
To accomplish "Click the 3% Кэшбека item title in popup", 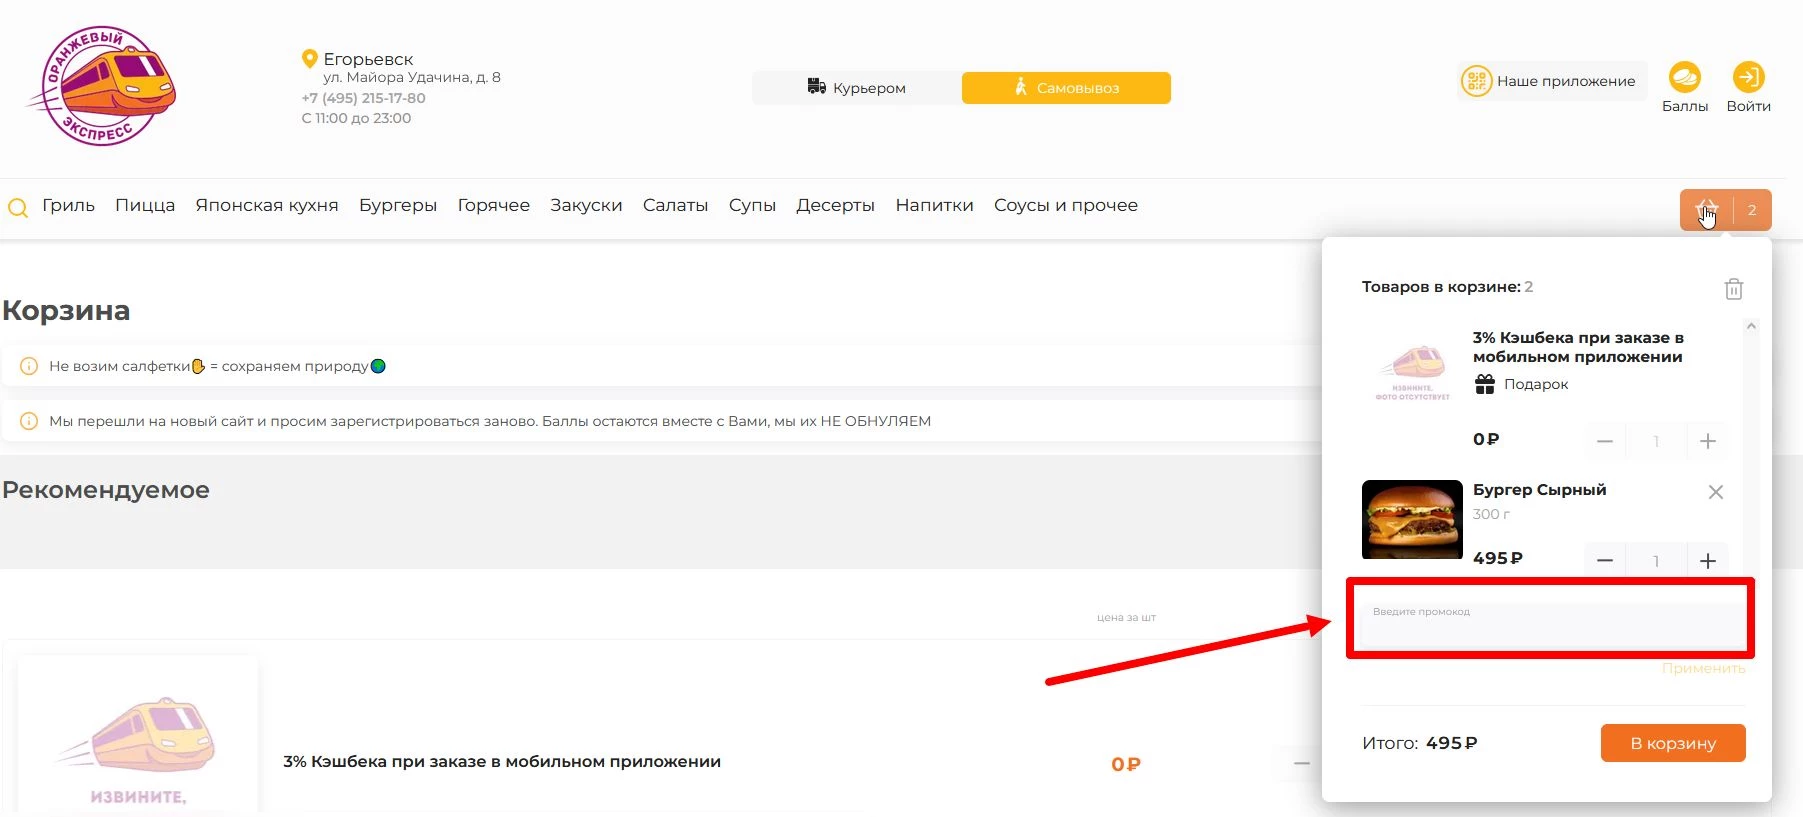I will (x=1578, y=347).
